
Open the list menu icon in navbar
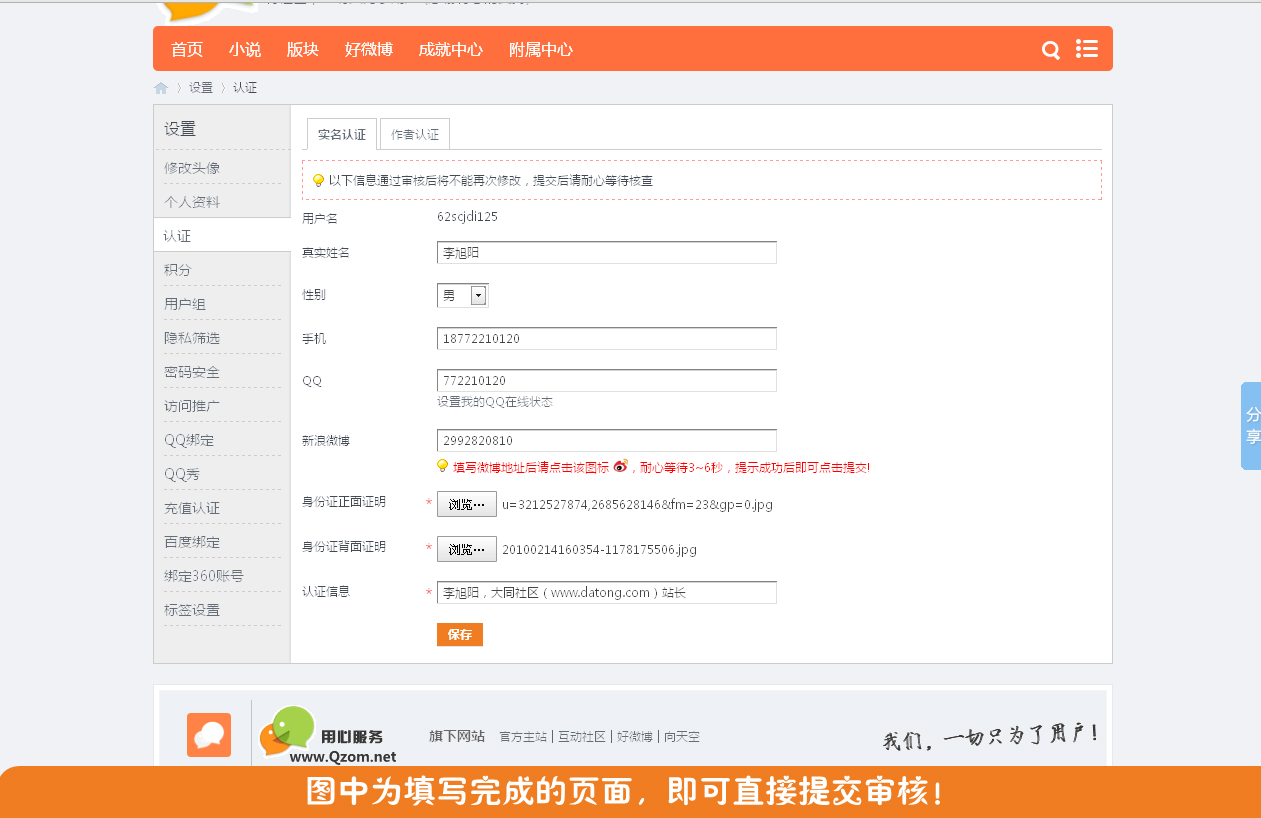pyautogui.click(x=1087, y=49)
